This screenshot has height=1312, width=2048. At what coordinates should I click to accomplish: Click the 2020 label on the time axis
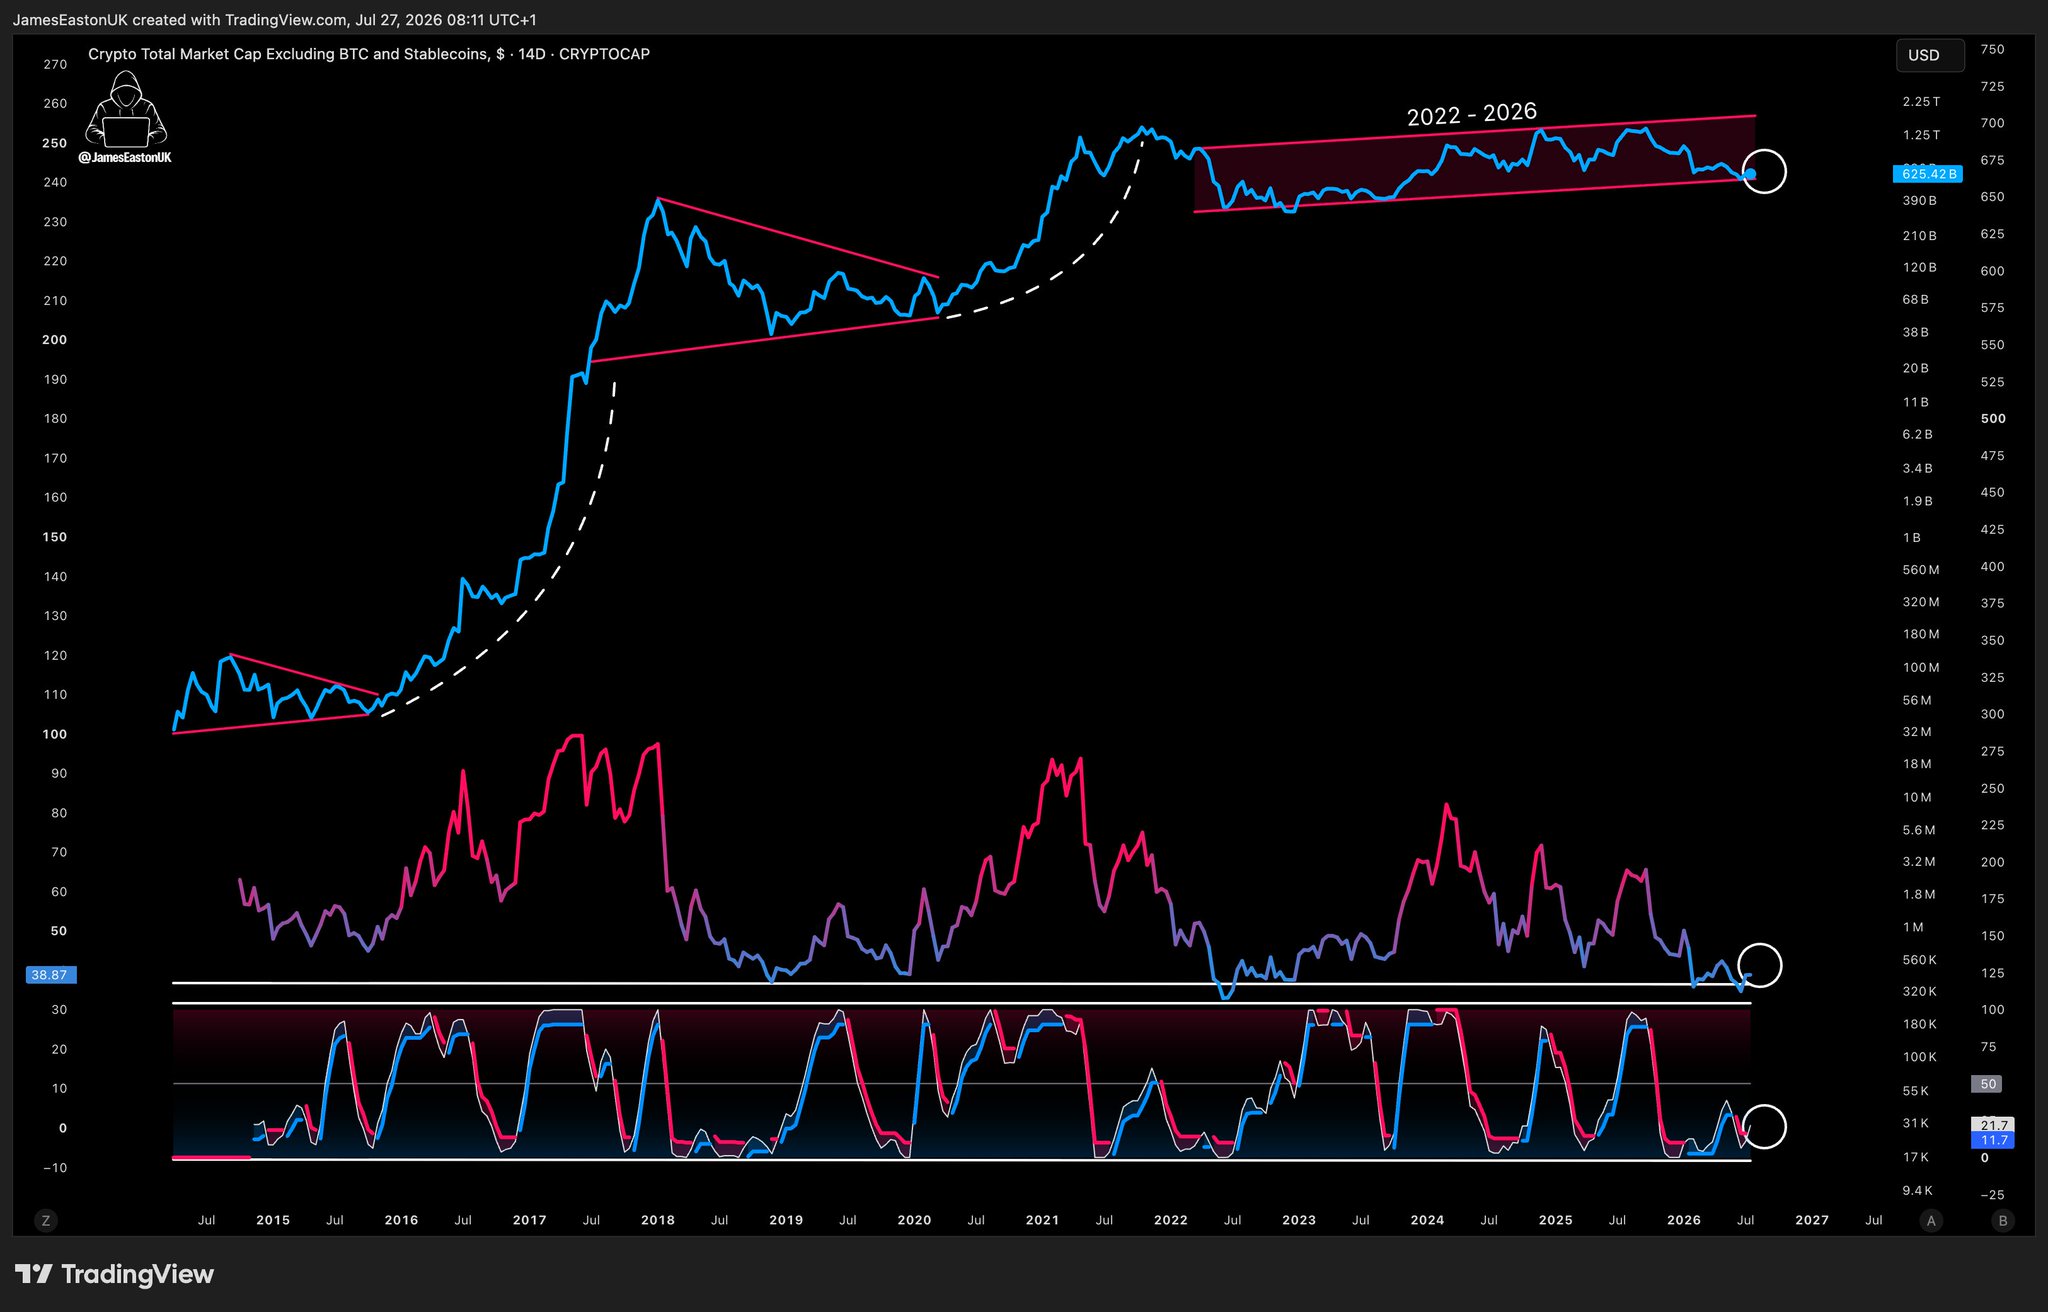point(914,1220)
